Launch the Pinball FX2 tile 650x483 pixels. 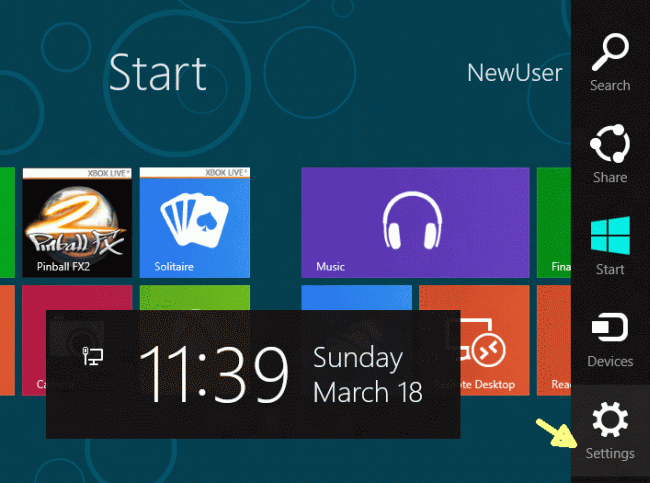pos(77,223)
